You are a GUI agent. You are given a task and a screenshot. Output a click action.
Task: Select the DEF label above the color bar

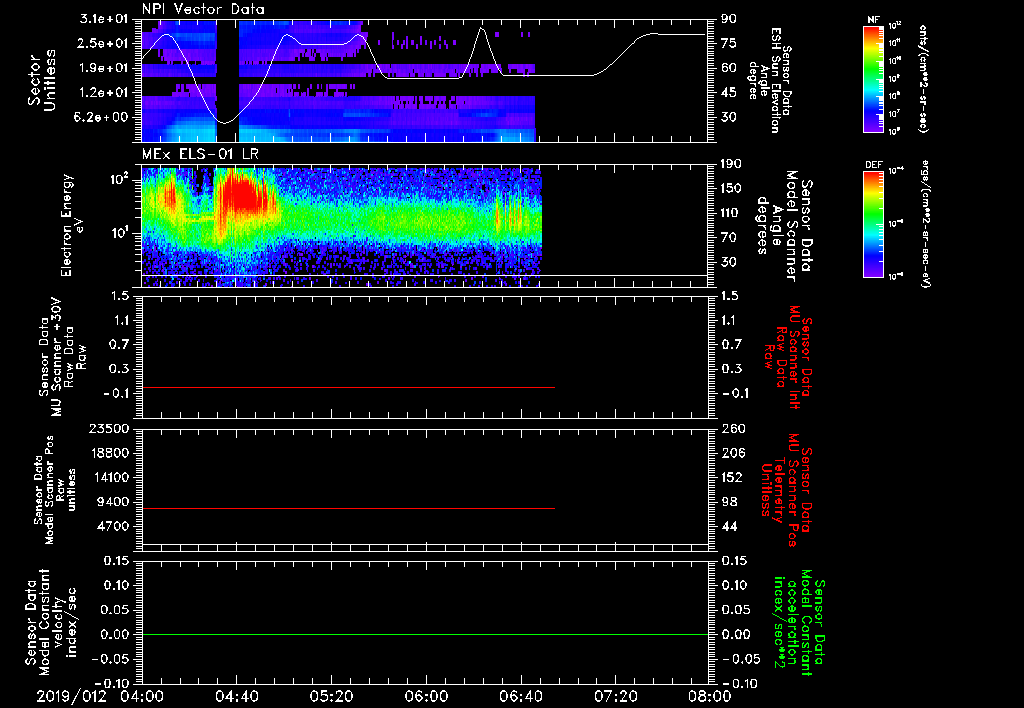pyautogui.click(x=874, y=165)
